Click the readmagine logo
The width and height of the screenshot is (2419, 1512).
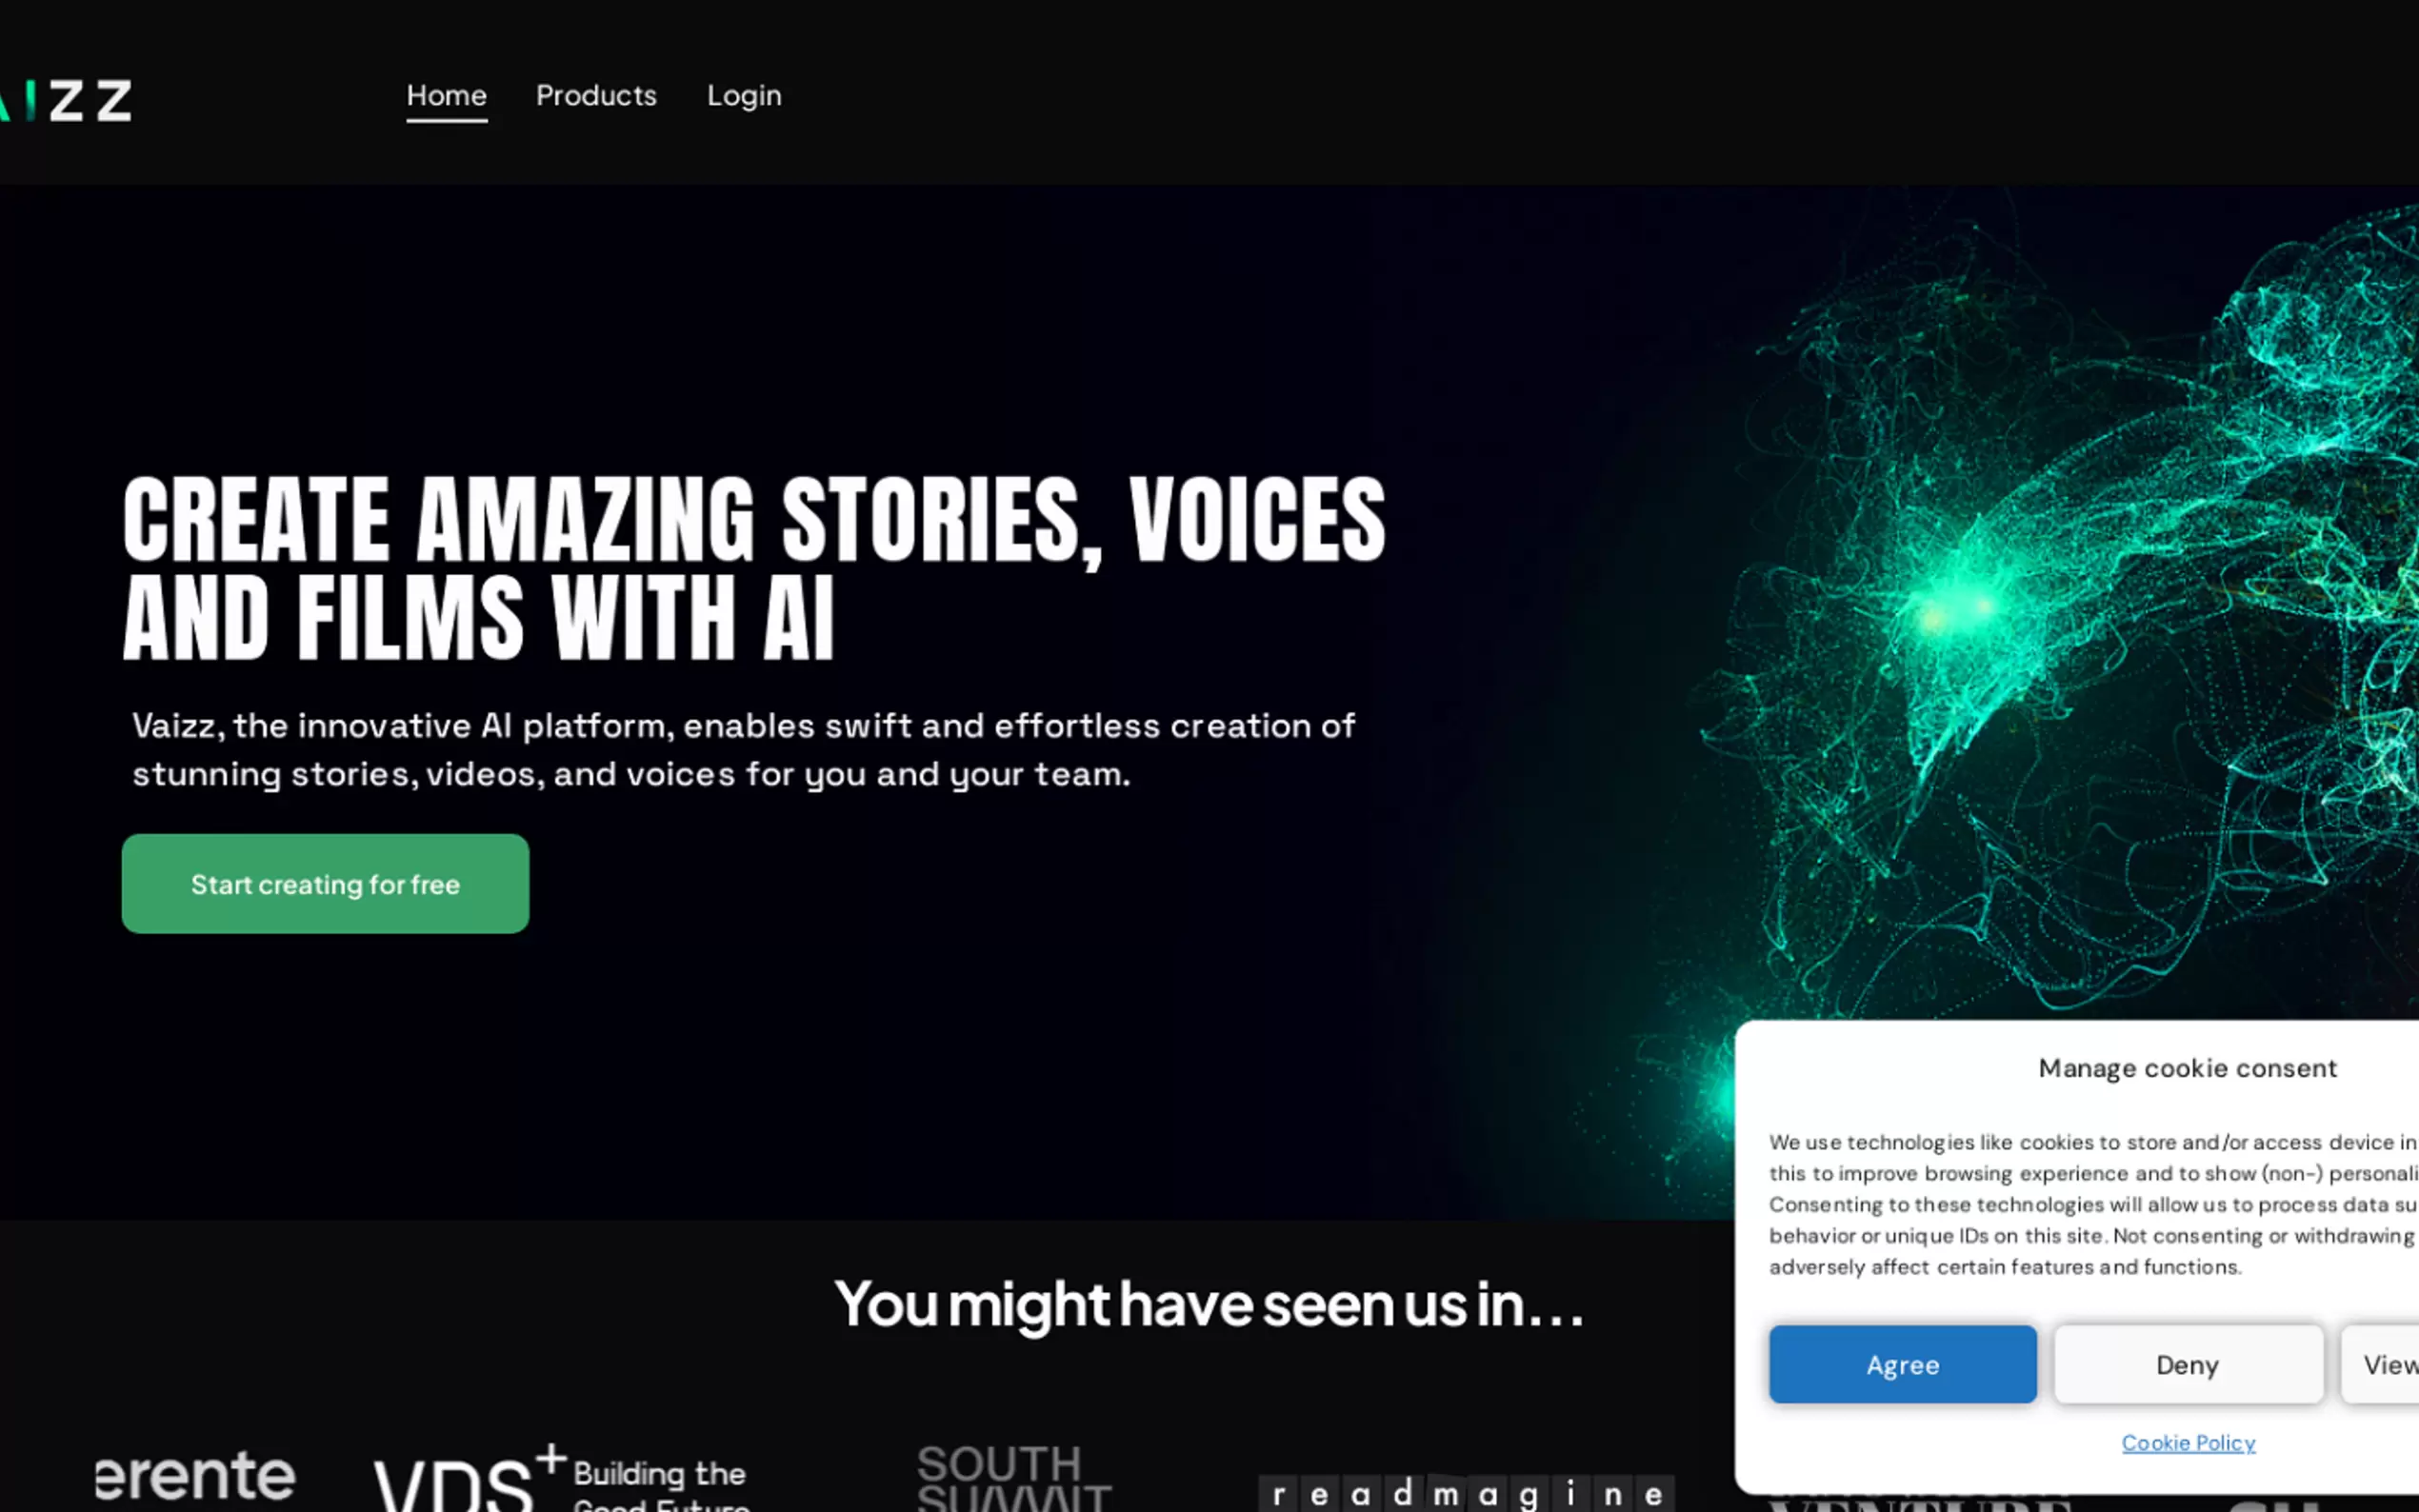click(1466, 1493)
